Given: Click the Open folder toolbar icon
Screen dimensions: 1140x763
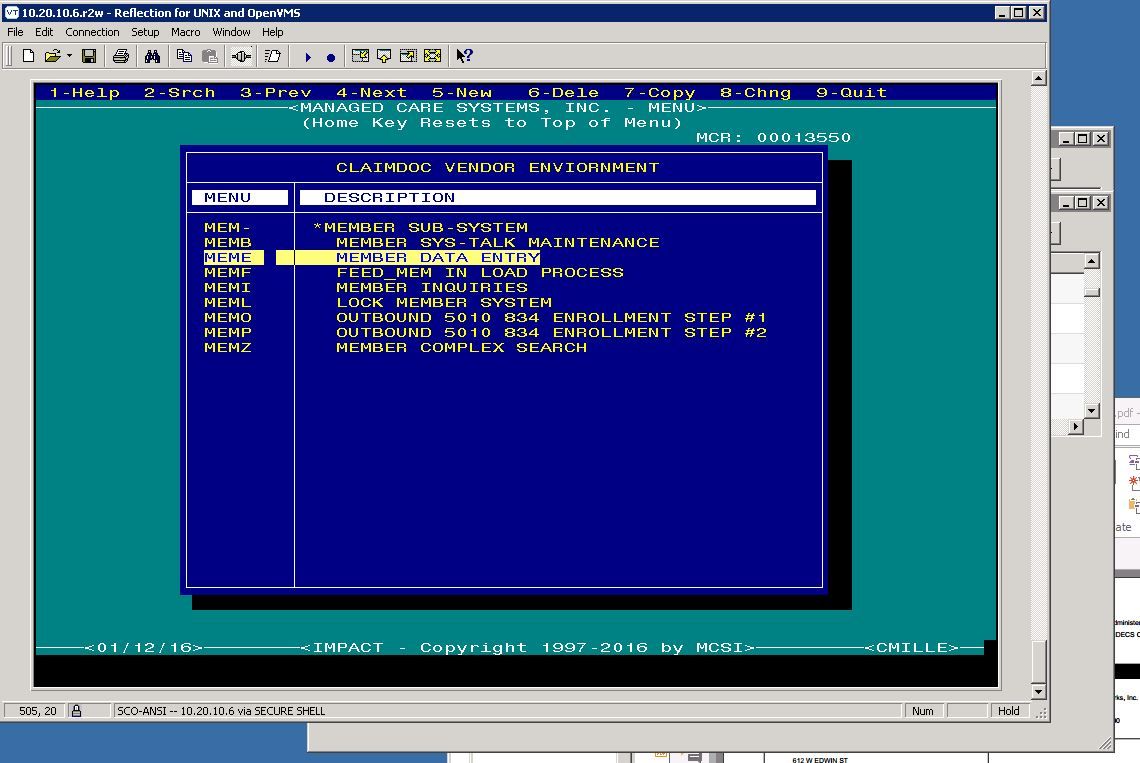Looking at the screenshot, I should (52, 56).
